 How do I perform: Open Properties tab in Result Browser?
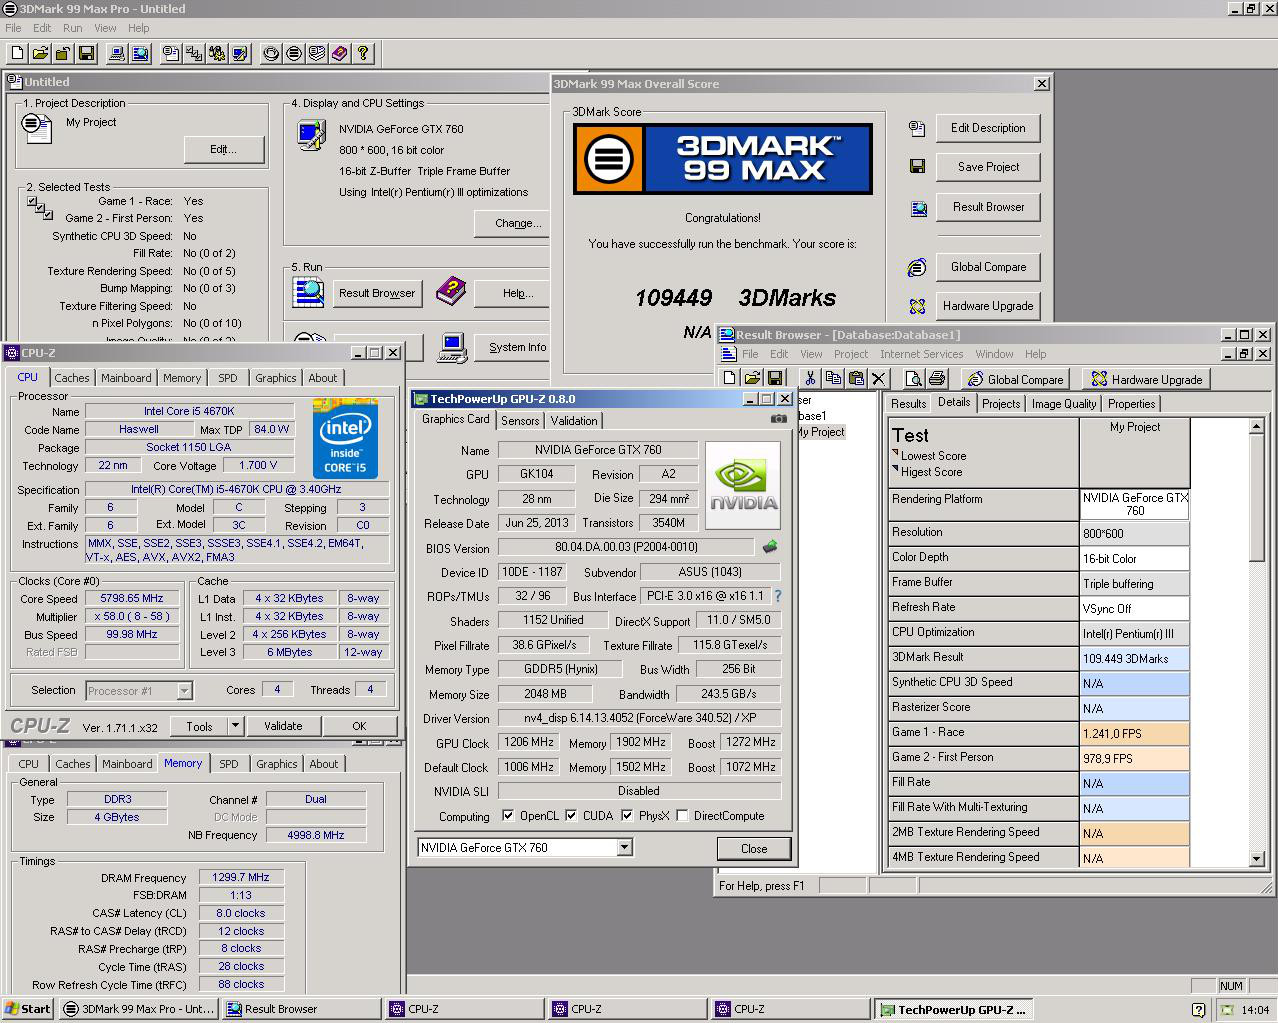click(1131, 404)
